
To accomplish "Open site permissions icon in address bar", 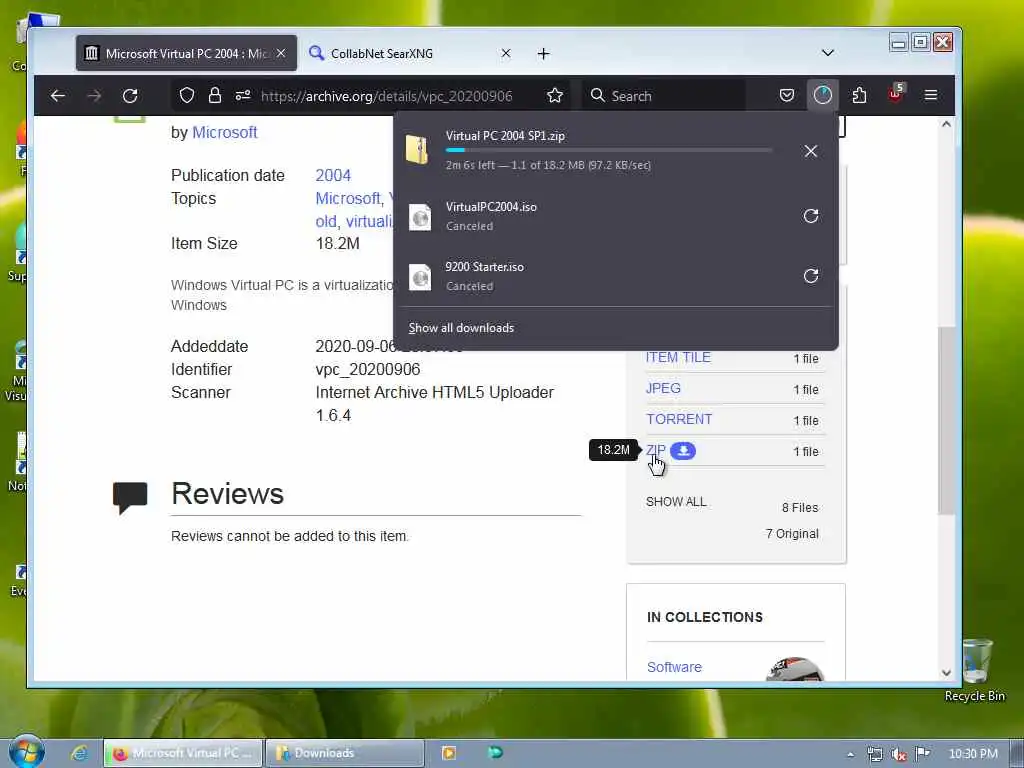I will pyautogui.click(x=243, y=96).
